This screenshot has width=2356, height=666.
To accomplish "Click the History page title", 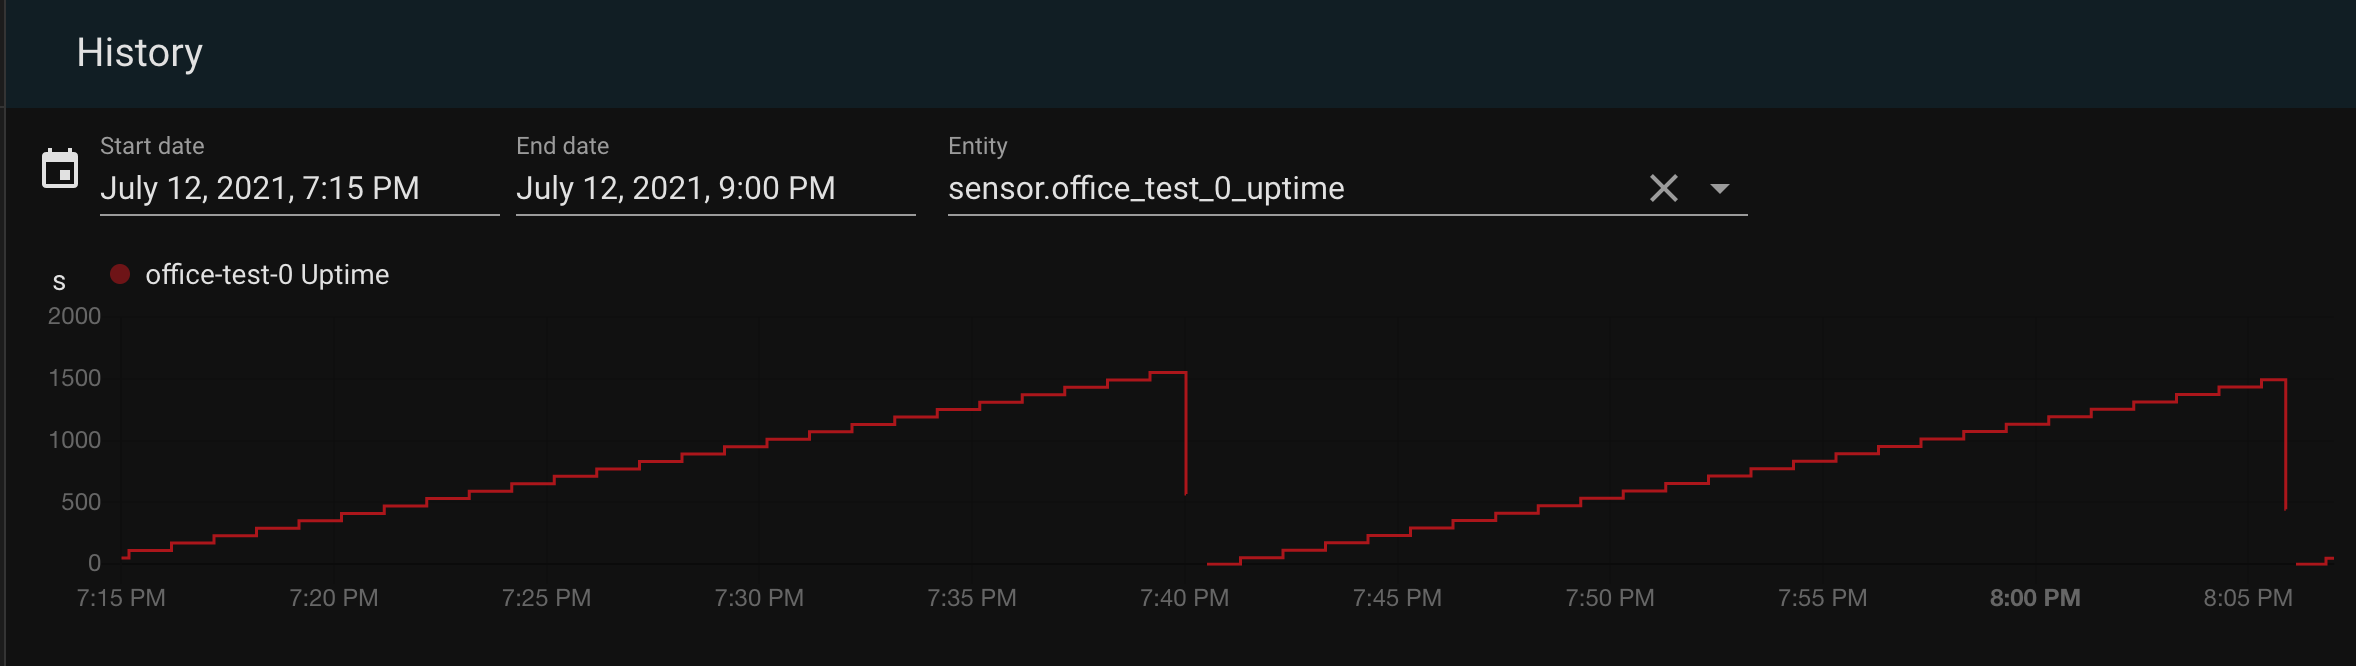I will (140, 53).
